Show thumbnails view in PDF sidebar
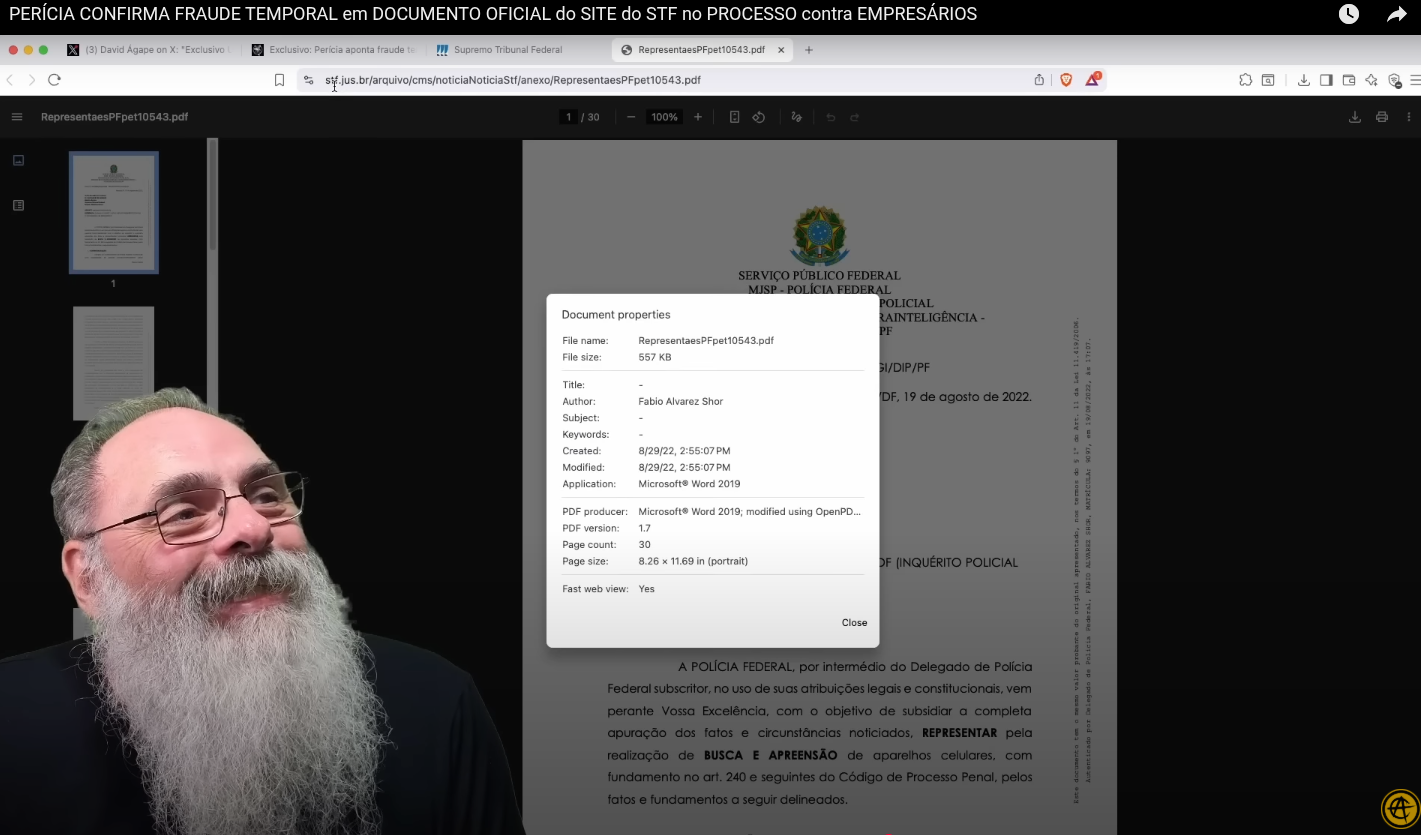The height and width of the screenshot is (835, 1421). (18, 160)
